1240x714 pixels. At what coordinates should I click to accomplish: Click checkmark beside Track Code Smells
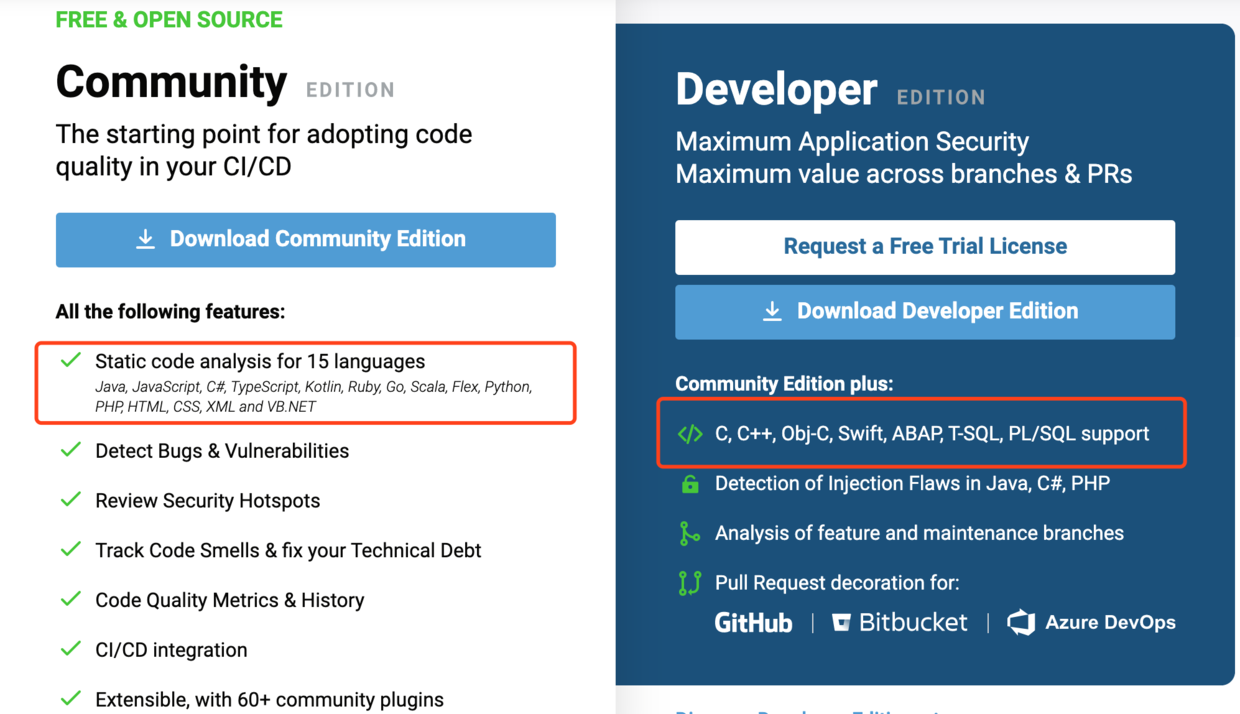71,550
